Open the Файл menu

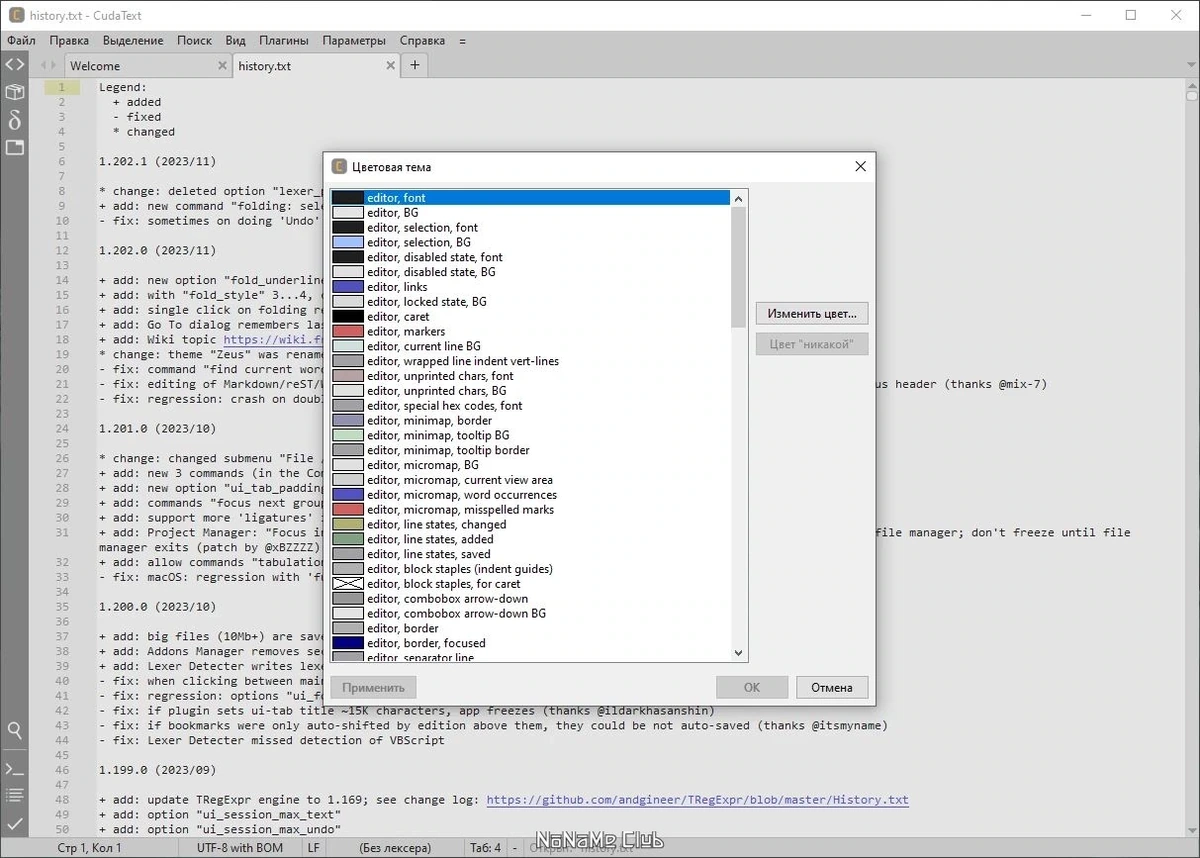[21, 41]
